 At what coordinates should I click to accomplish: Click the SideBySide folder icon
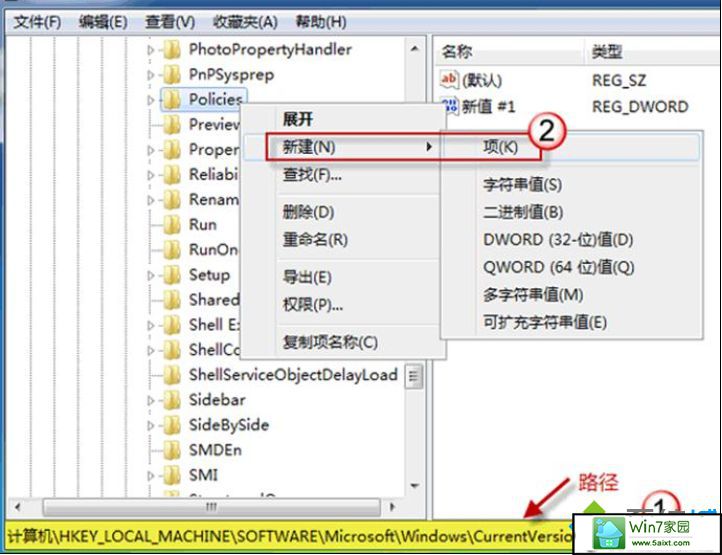[172, 425]
